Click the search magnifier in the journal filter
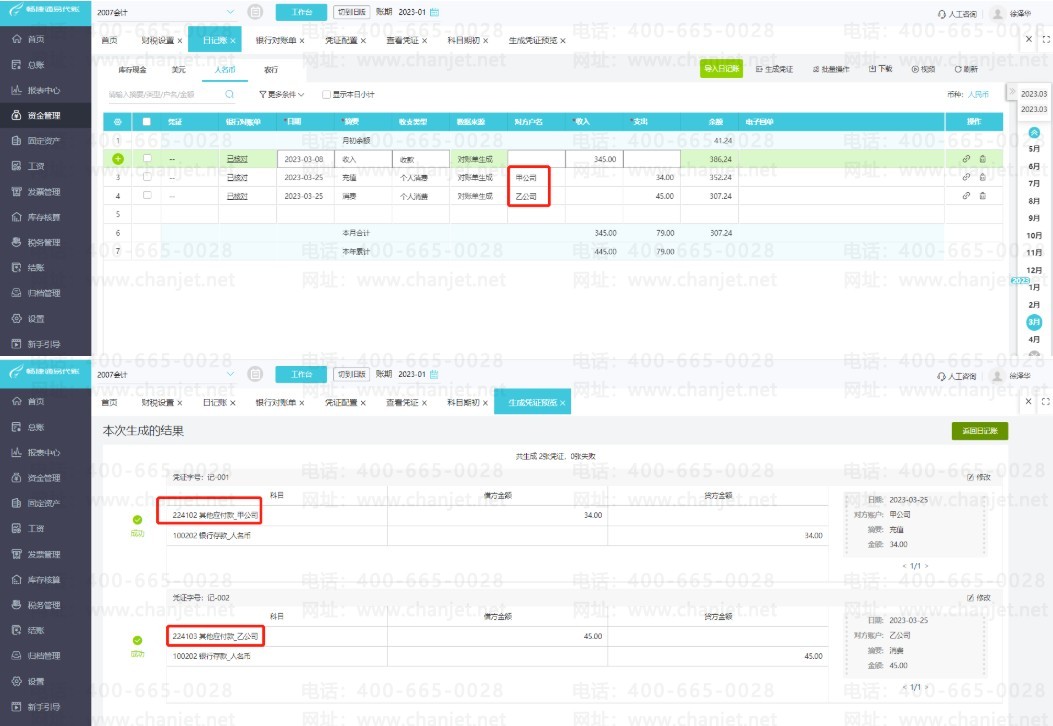Image resolution: width=1053 pixels, height=726 pixels. coord(229,95)
